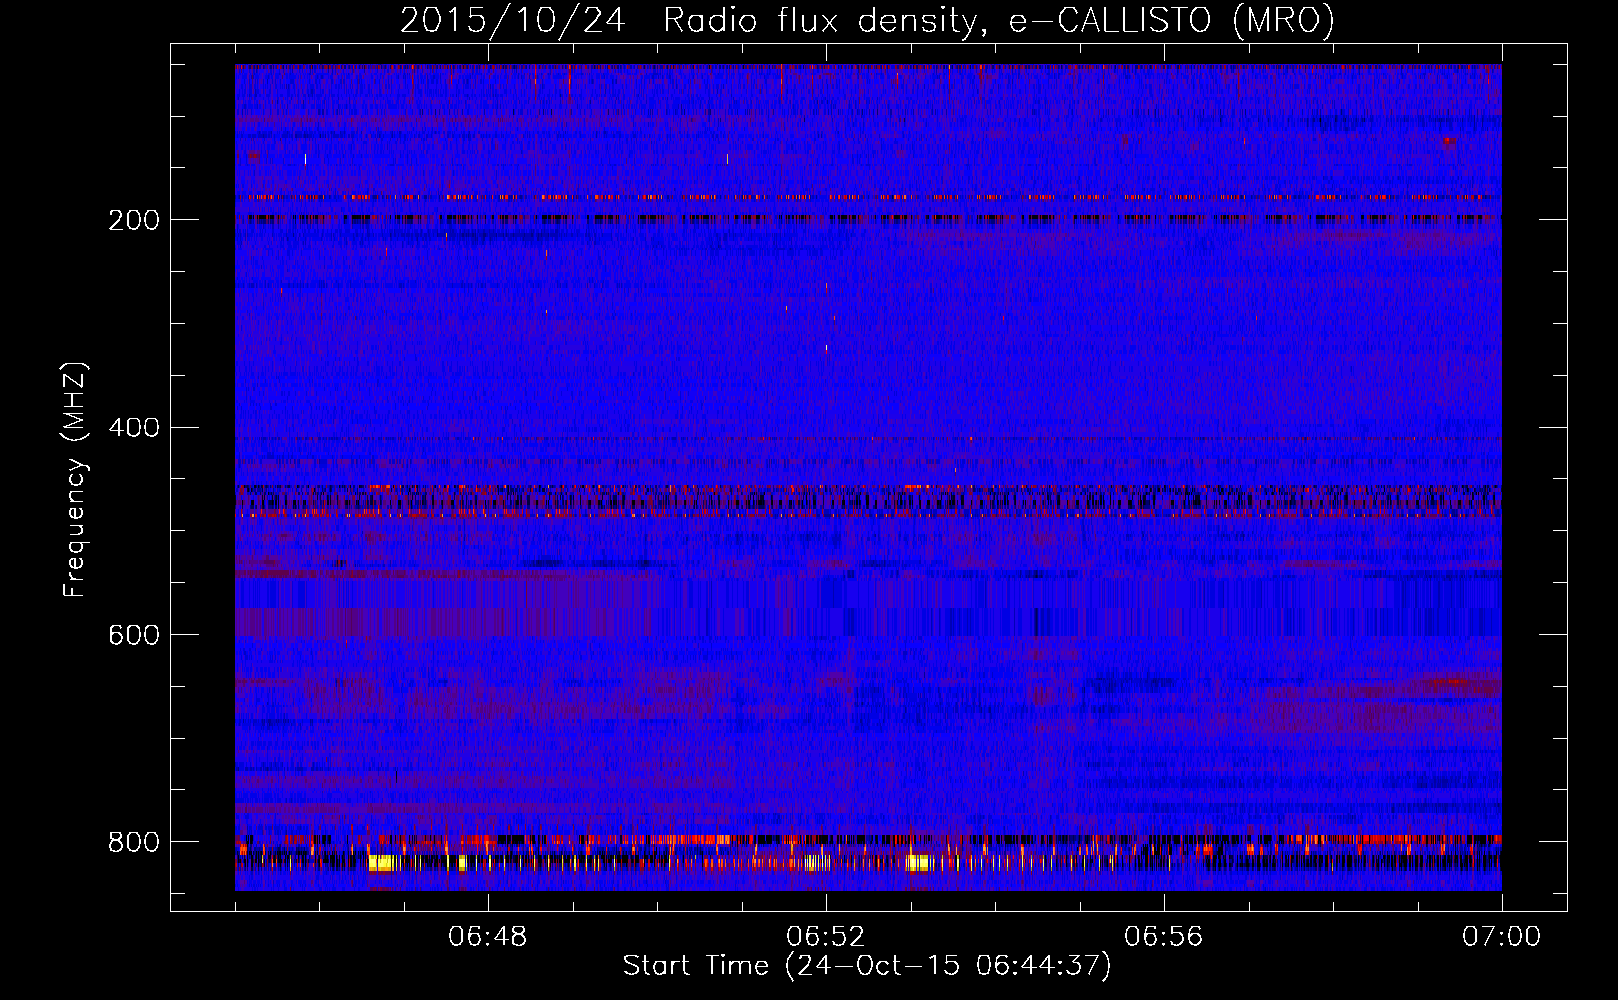
Task: Click the 200 frequency tick label
Action: coord(133,220)
